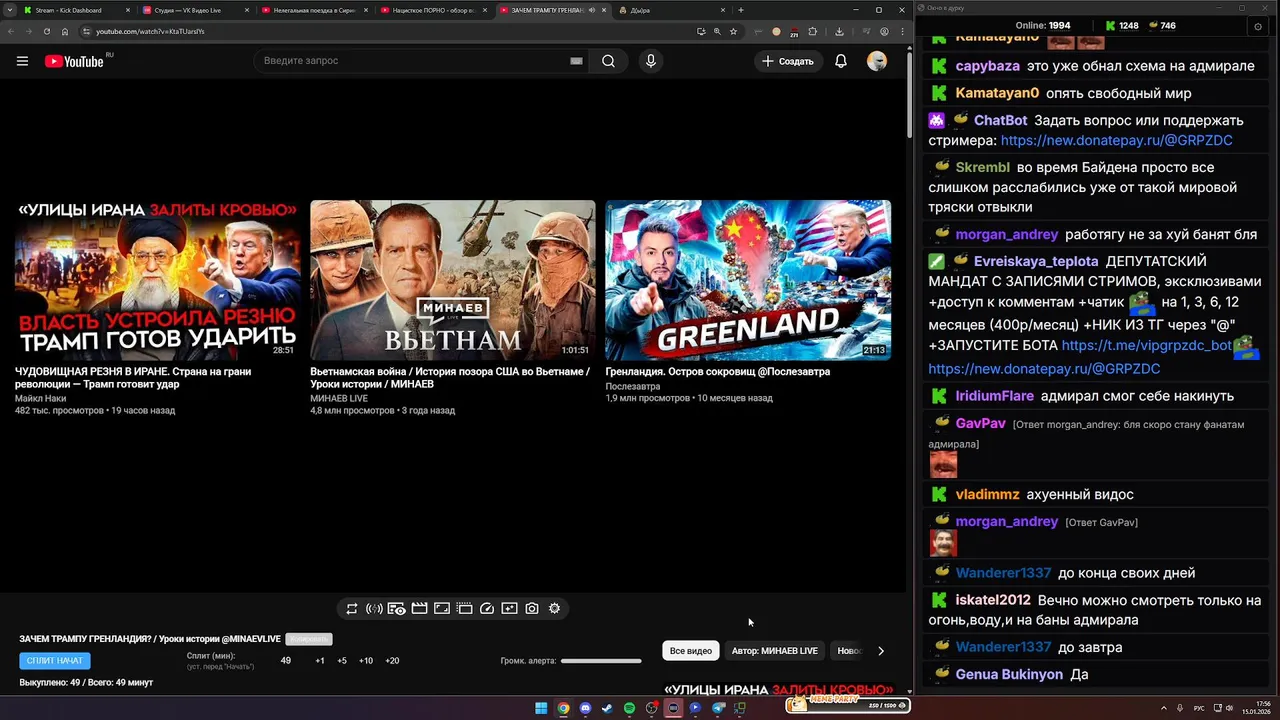Open Windows Start menu in the taskbar
This screenshot has height=720, width=1280.
(x=541, y=708)
